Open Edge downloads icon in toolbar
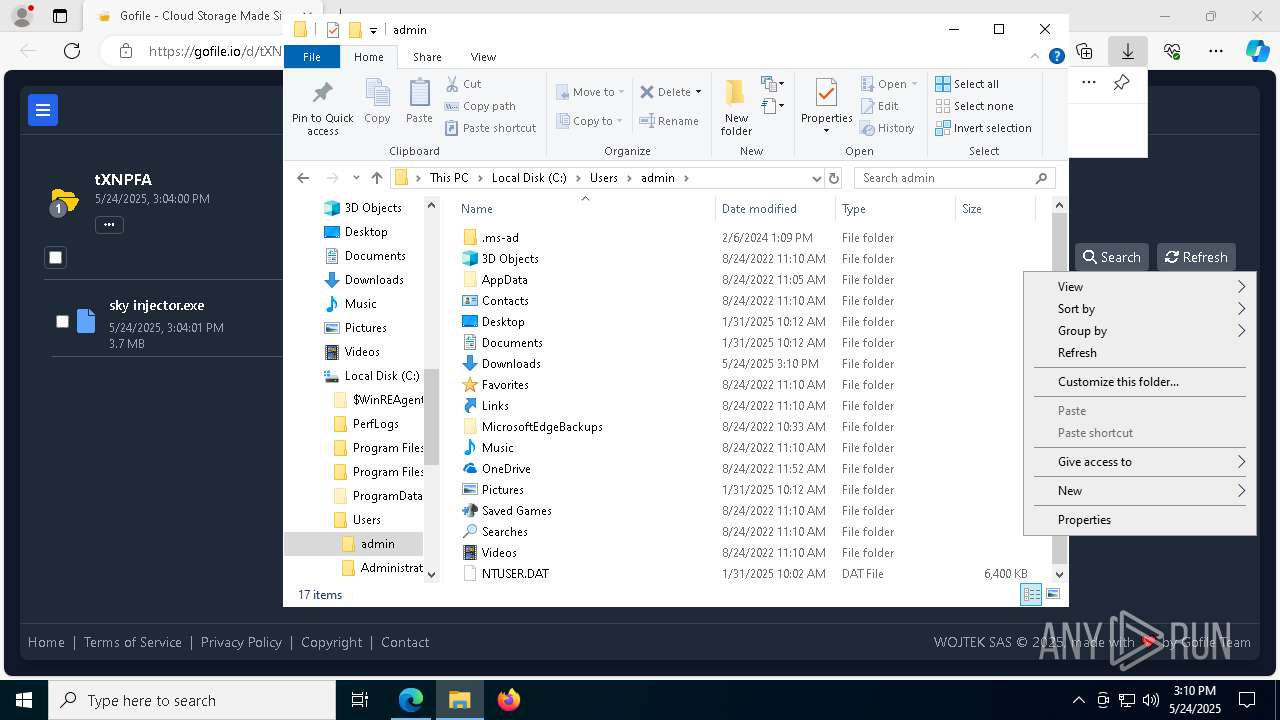The width and height of the screenshot is (1280, 720). (1127, 51)
